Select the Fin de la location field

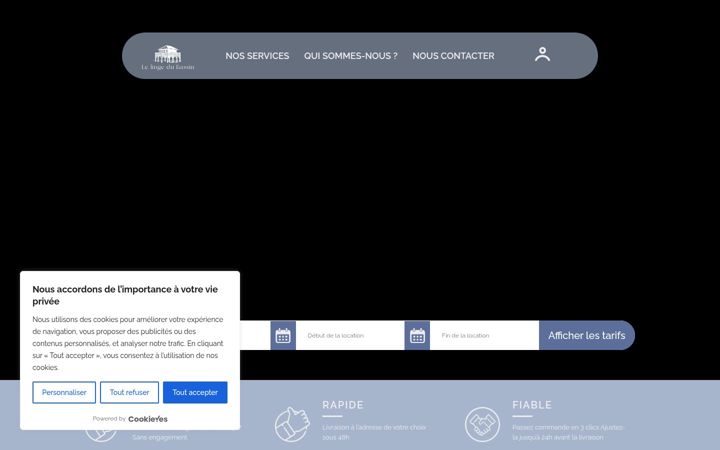pyautogui.click(x=484, y=335)
